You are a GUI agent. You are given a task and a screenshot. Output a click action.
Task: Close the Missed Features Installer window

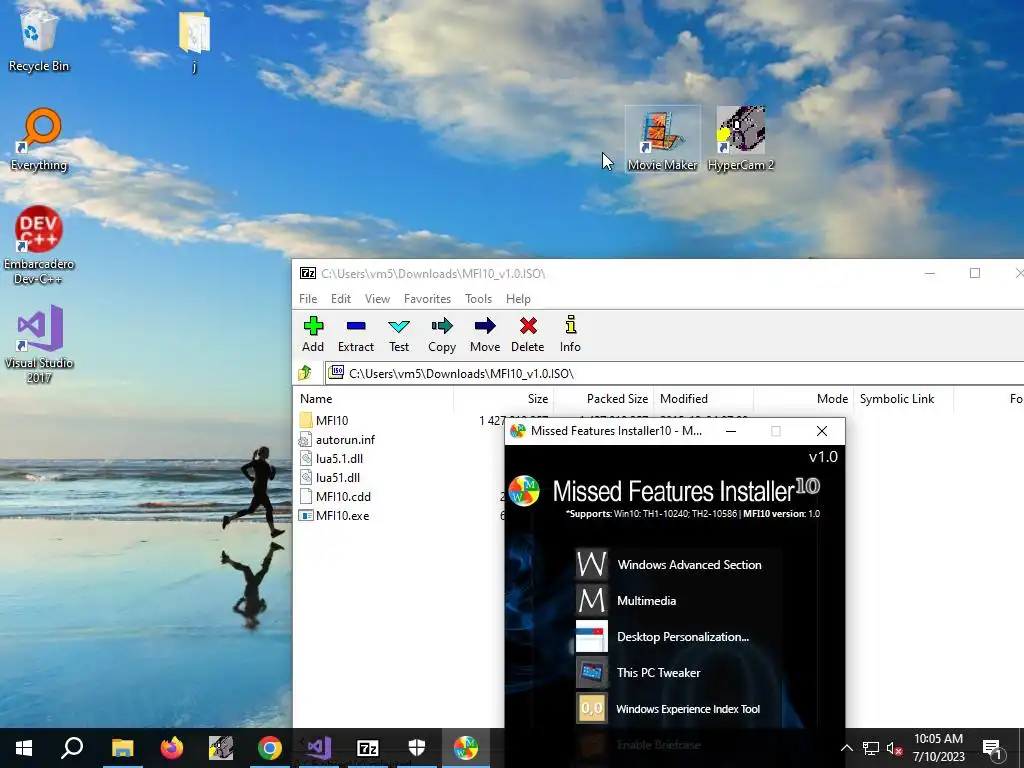tap(822, 431)
